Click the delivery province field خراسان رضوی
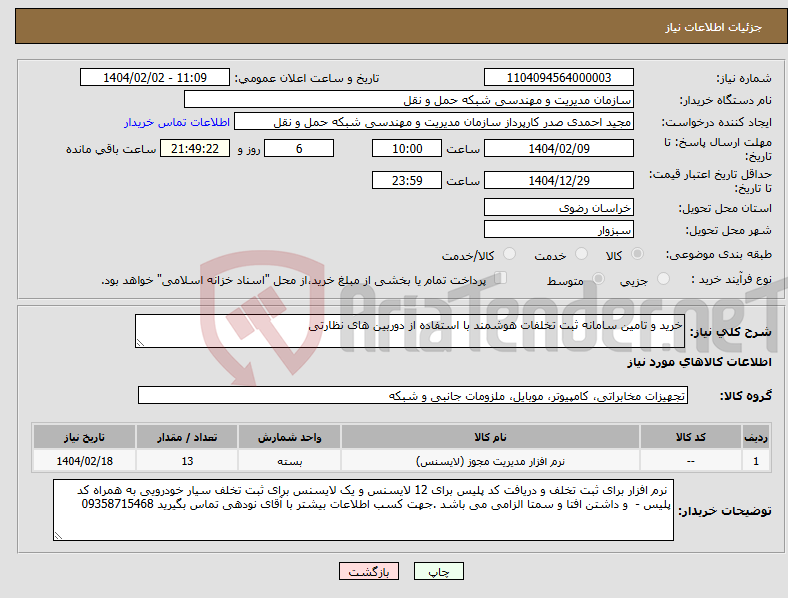Screen dimensions: 788x598 pyautogui.click(x=558, y=207)
